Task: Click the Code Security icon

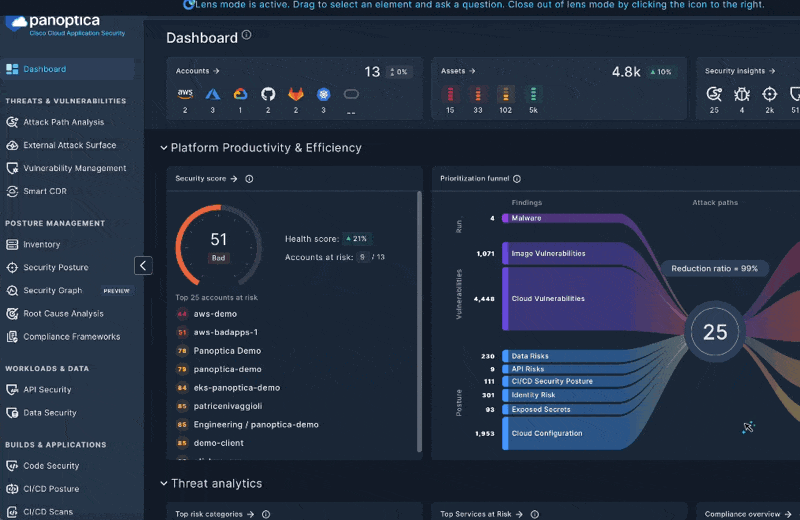Action: (x=12, y=465)
